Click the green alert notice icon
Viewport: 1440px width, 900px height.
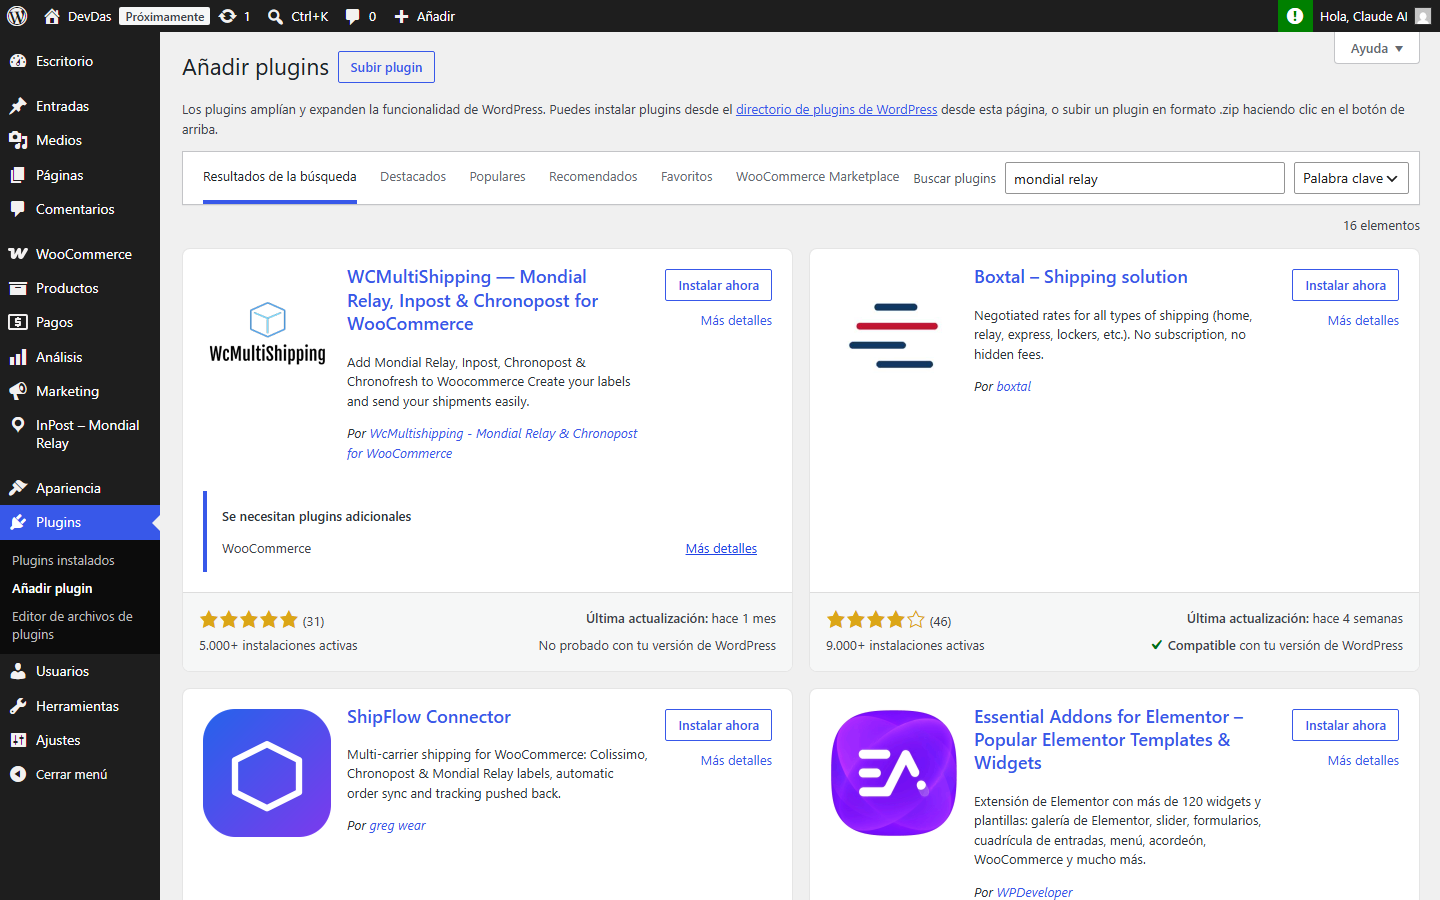click(x=1295, y=16)
